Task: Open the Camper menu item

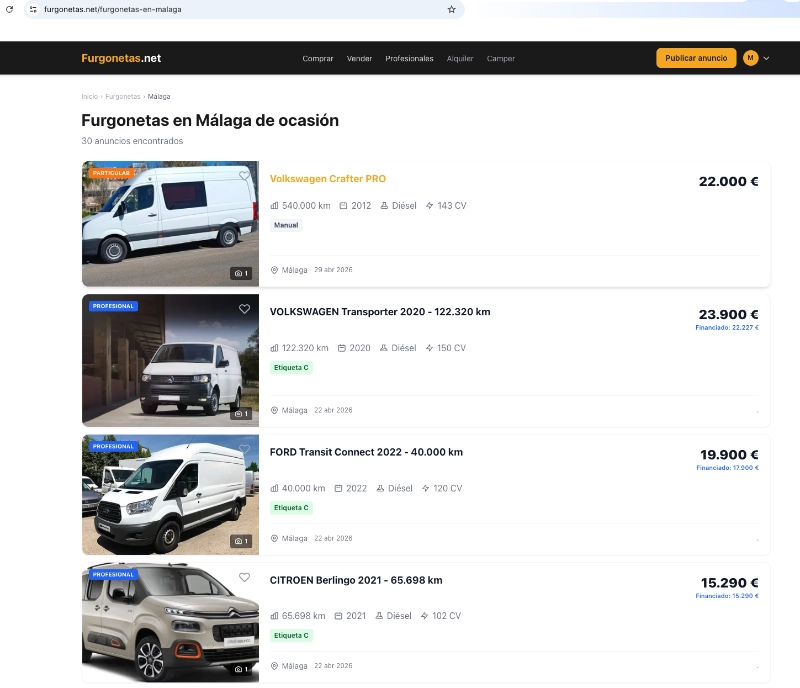Action: pos(501,59)
